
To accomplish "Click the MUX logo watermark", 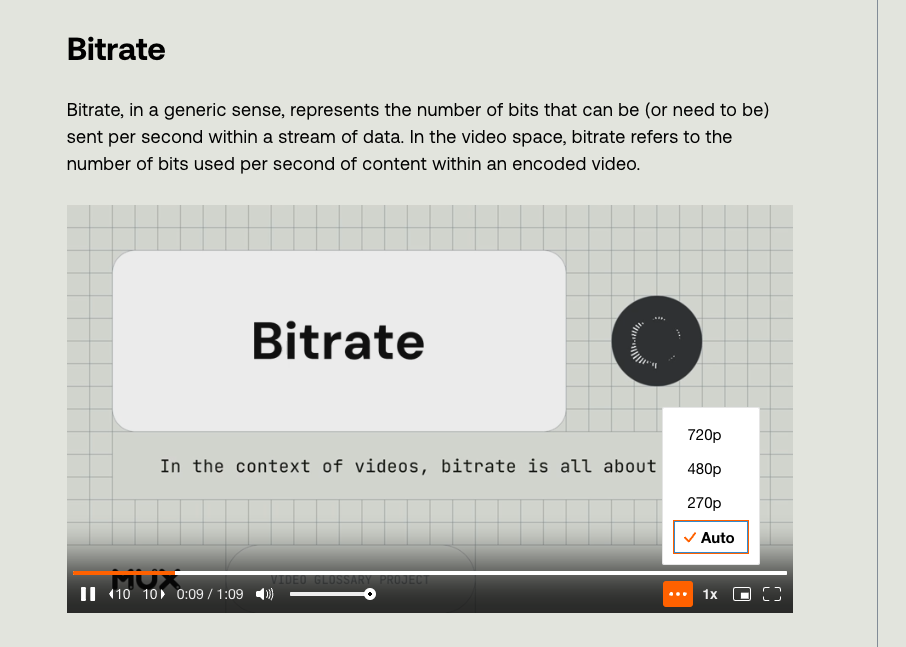I will tap(145, 579).
